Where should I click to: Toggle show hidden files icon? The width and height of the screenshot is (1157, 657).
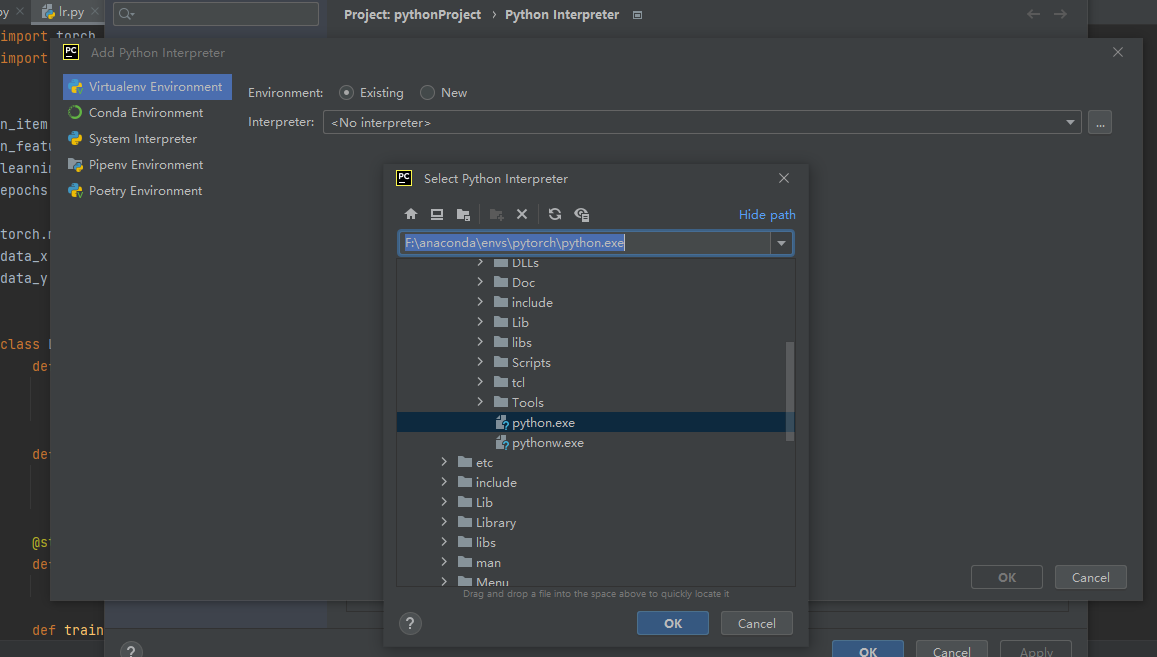(581, 214)
